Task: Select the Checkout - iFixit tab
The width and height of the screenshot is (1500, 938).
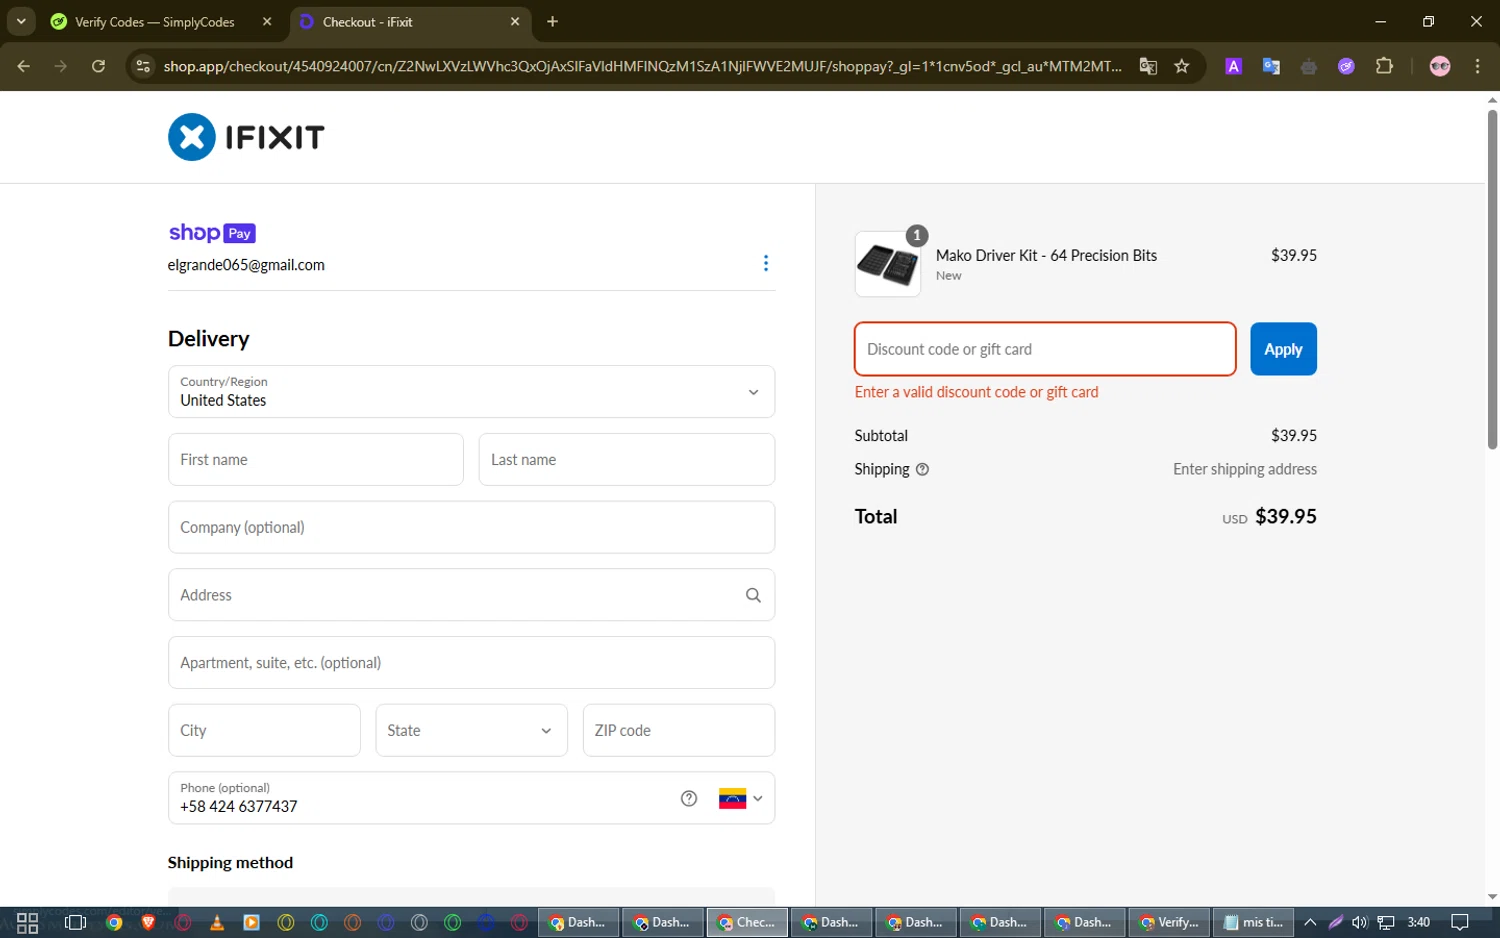Action: tap(400, 22)
